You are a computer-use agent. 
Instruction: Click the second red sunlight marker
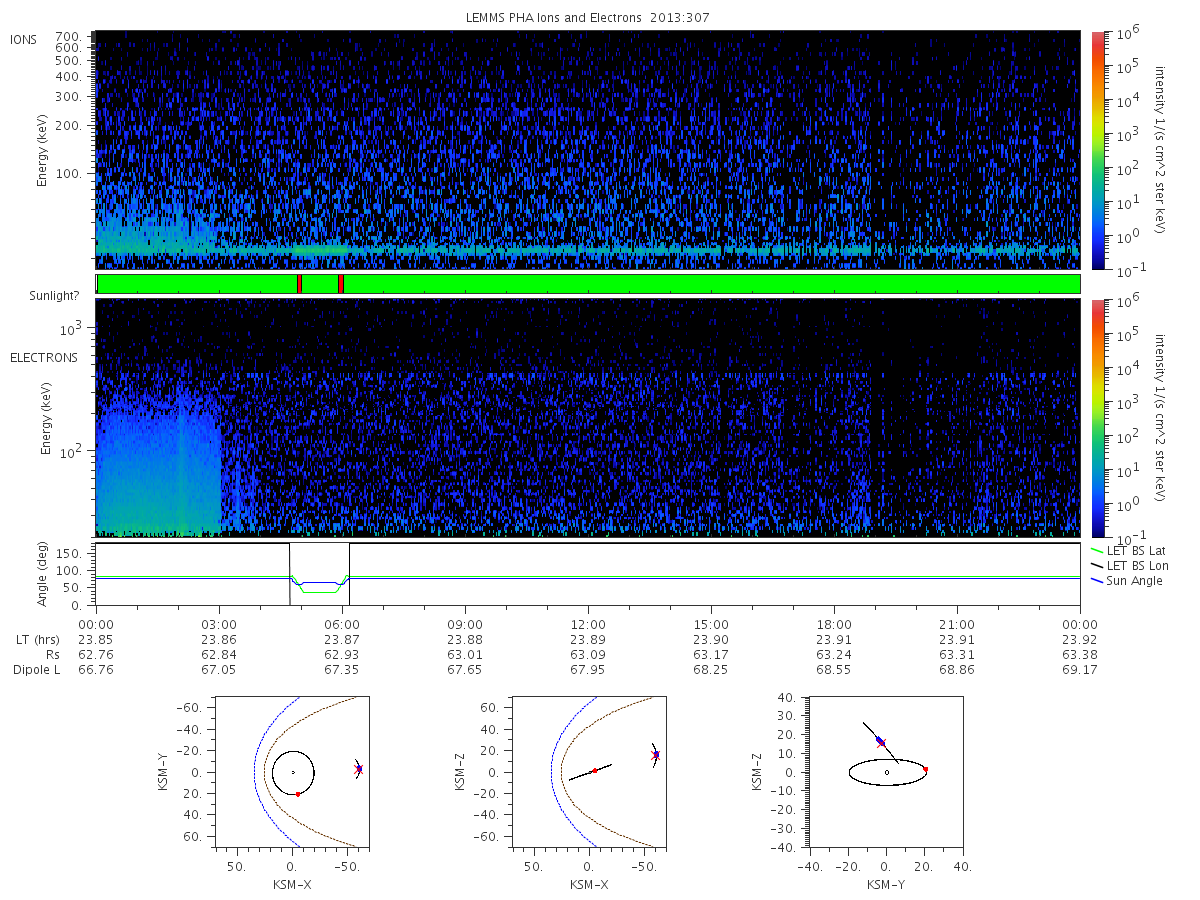[x=341, y=284]
